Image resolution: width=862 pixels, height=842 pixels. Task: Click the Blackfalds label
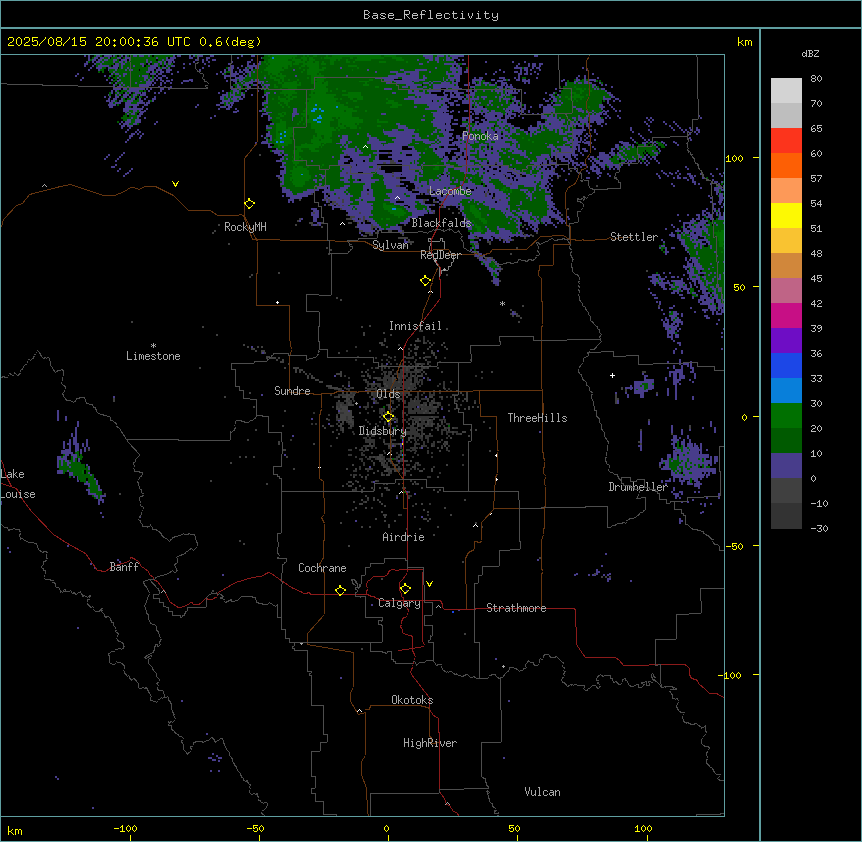(x=441, y=223)
